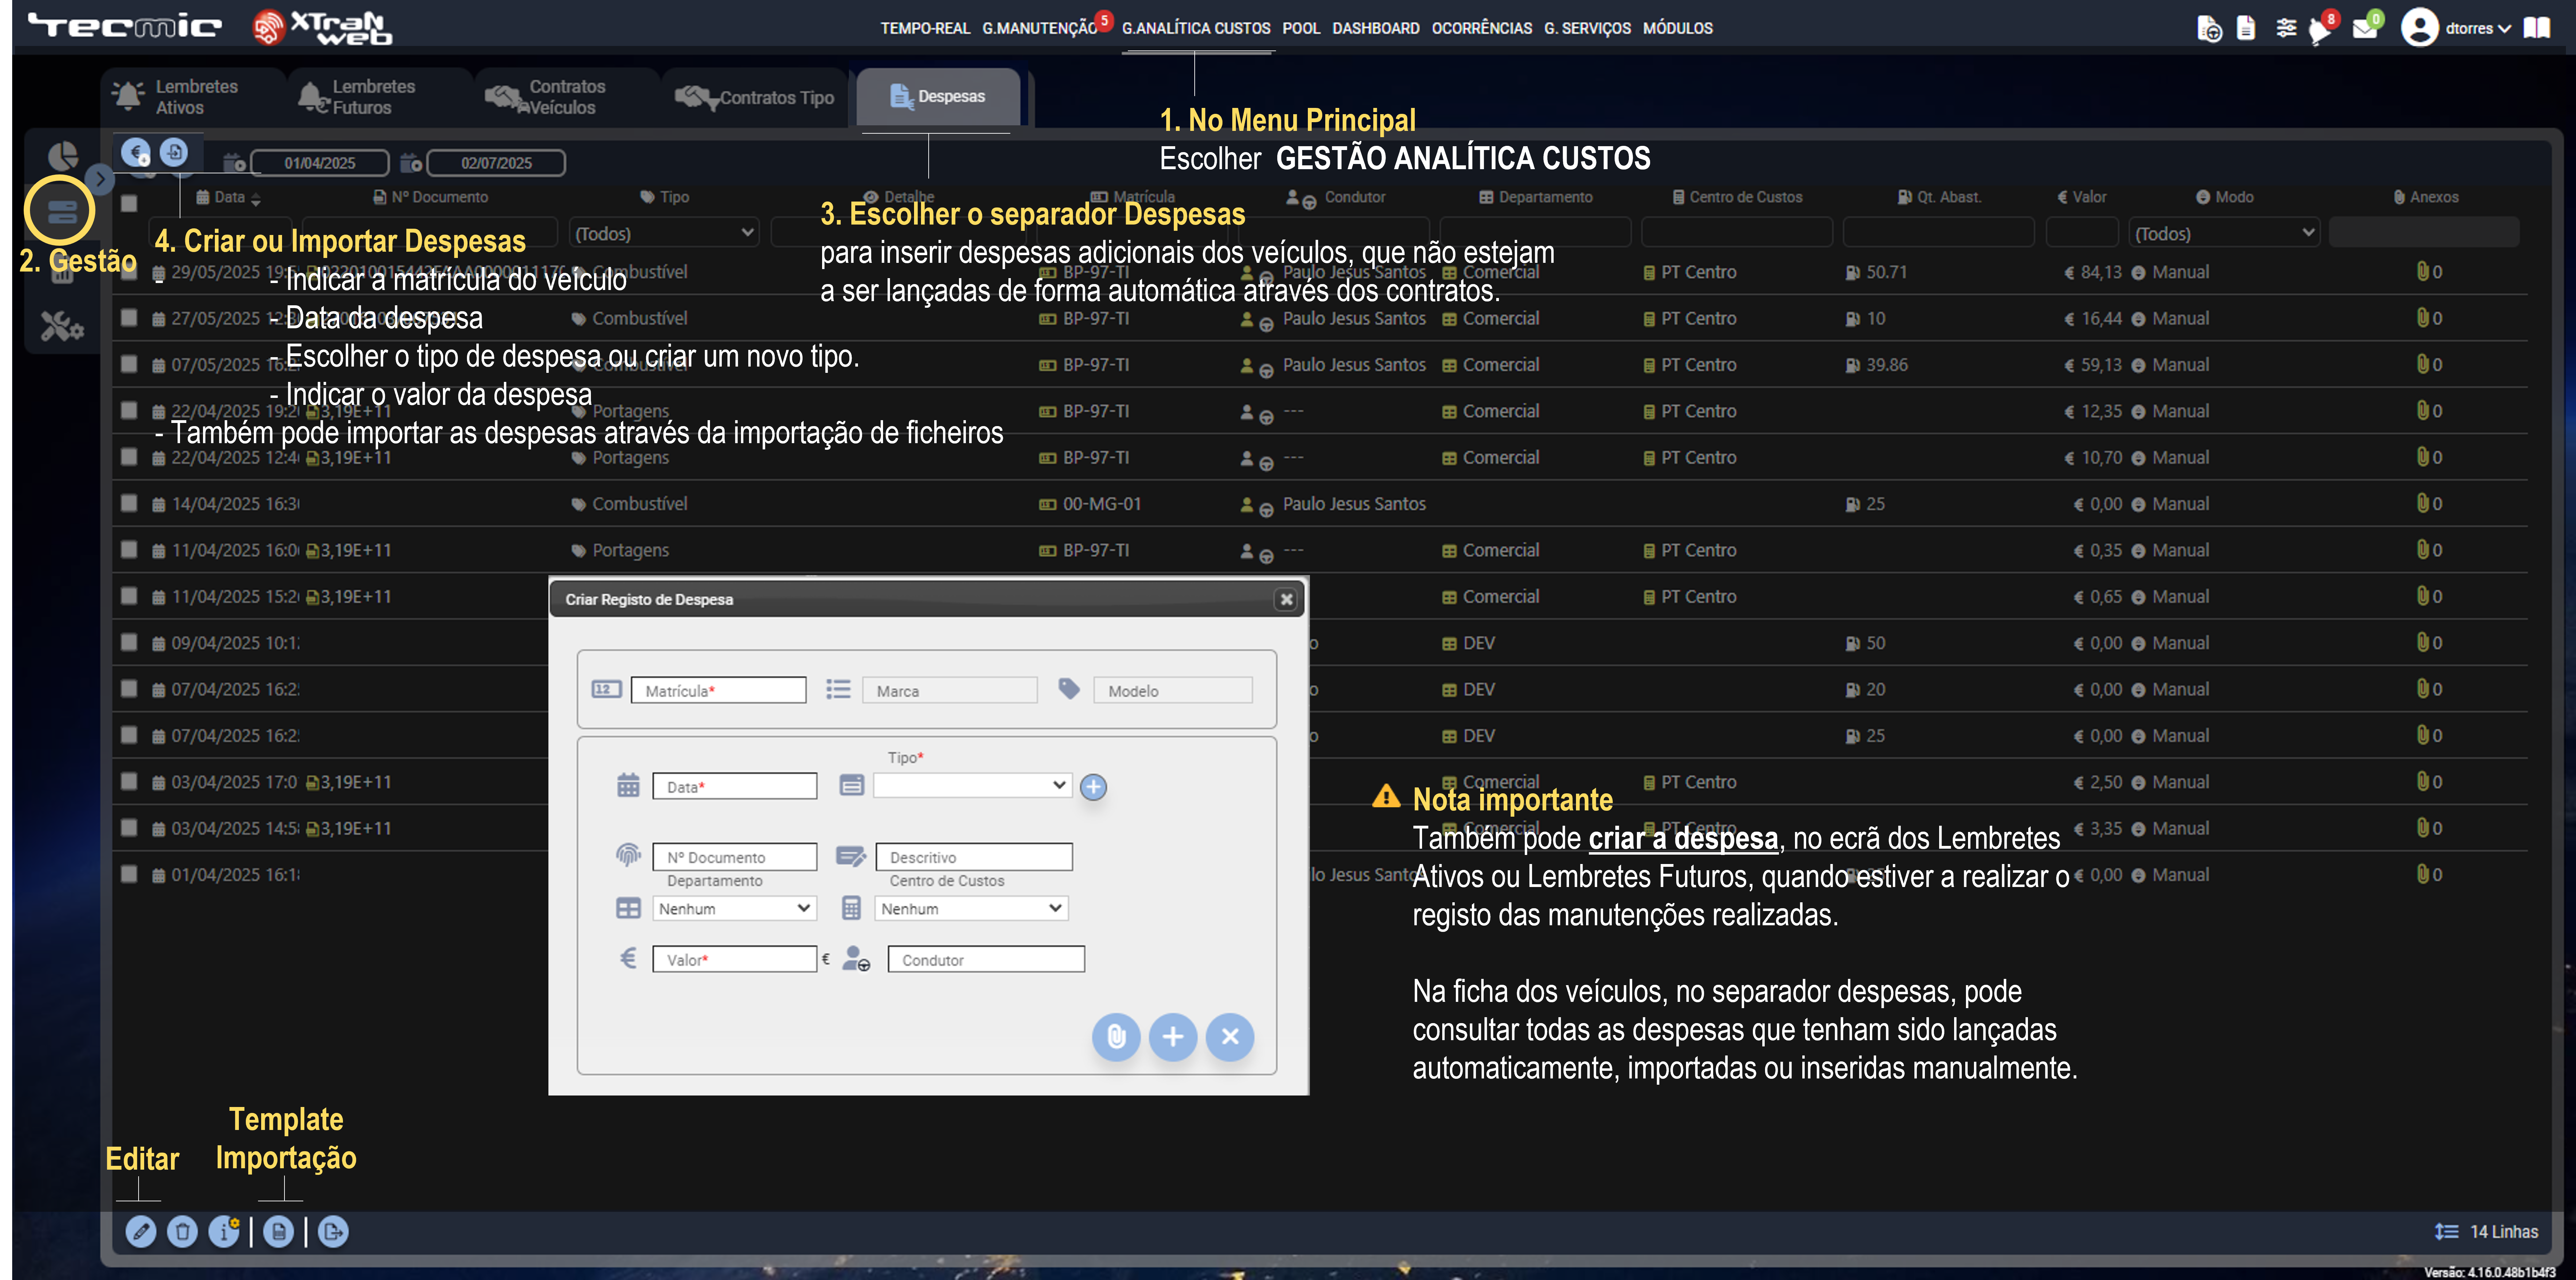Screen dimensions: 2576x1280
Task: Select the checkbox for row 29/05/2025
Action: (129, 272)
